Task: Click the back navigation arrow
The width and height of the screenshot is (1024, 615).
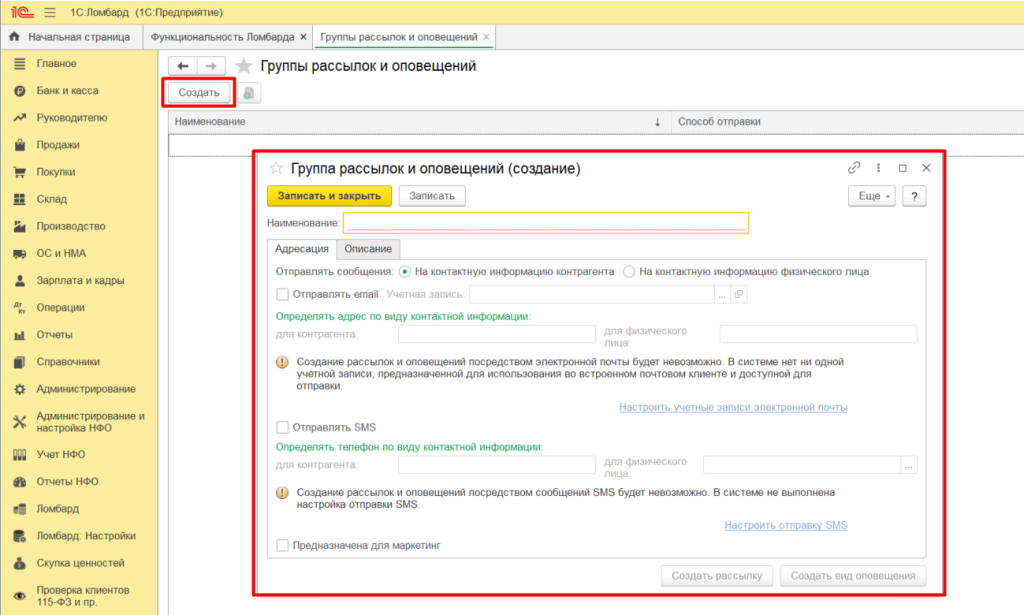Action: (183, 66)
